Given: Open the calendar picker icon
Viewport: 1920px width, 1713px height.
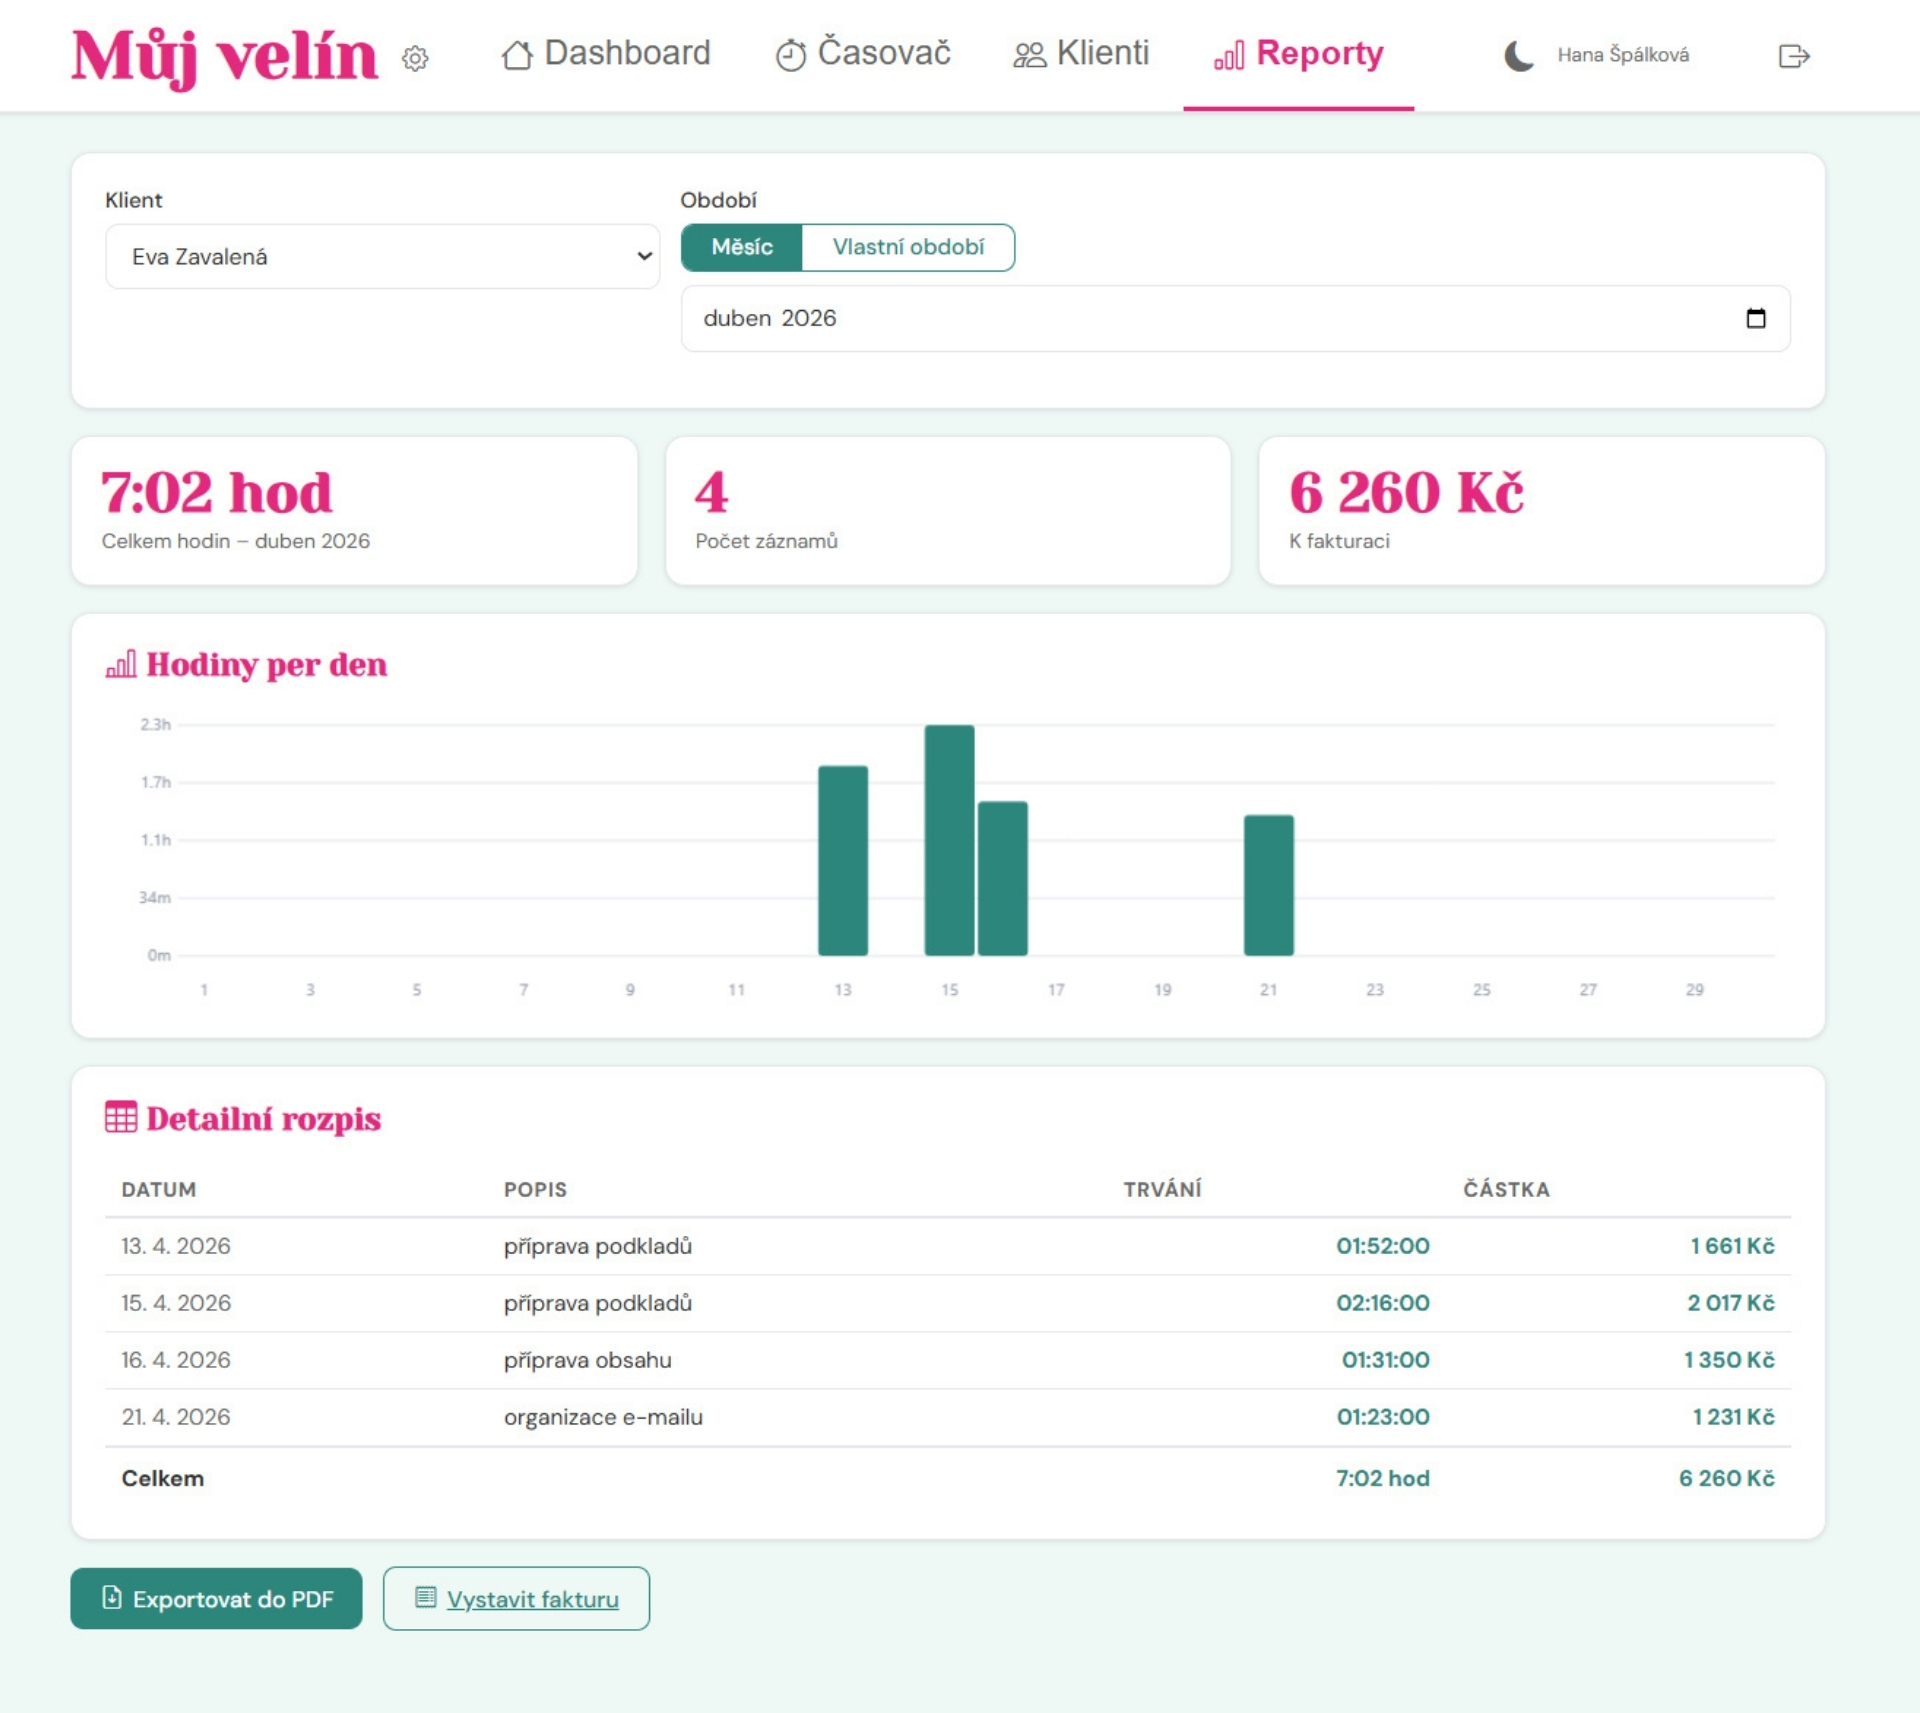Looking at the screenshot, I should click(x=1755, y=318).
